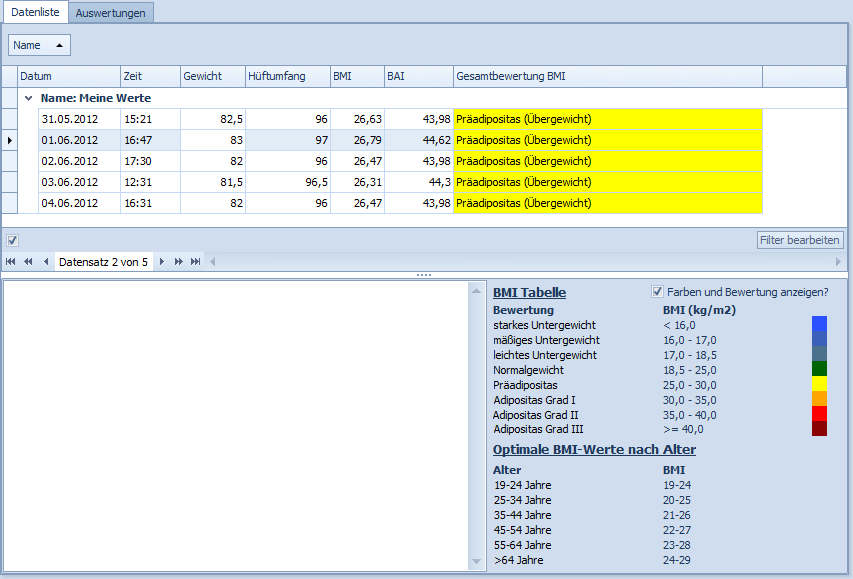Click the splitter dots between panels
Screen dimensions: 853x579
coord(424,275)
